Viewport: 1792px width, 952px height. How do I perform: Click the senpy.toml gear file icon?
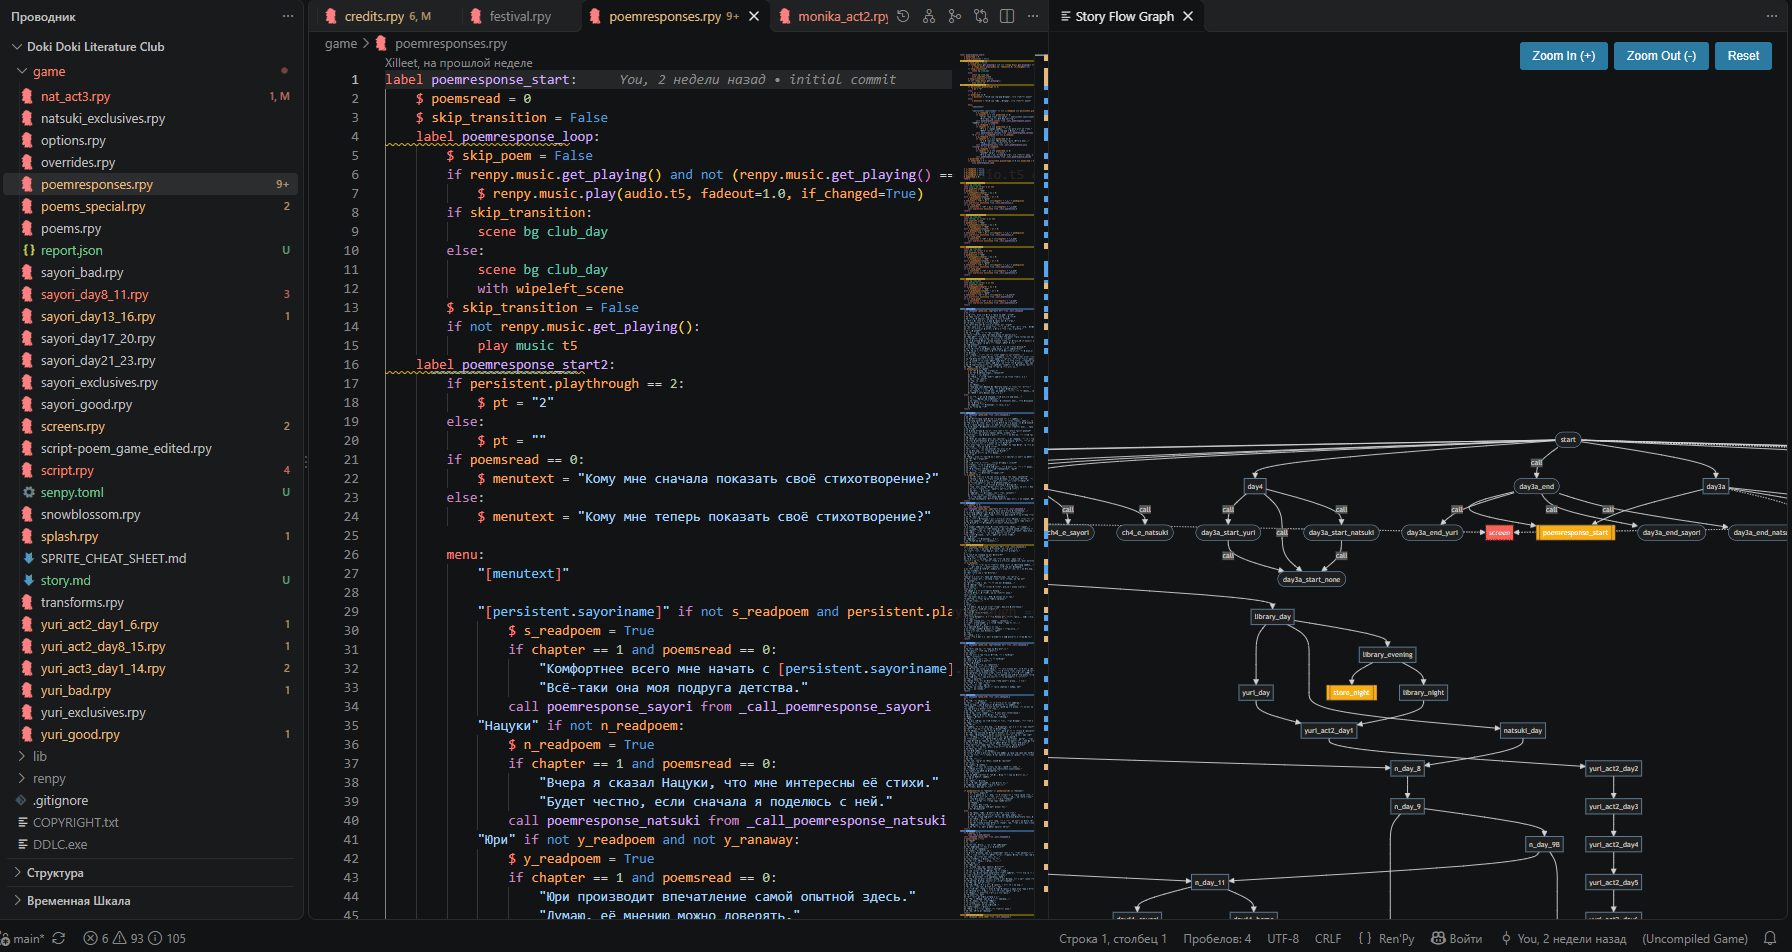pyautogui.click(x=28, y=492)
